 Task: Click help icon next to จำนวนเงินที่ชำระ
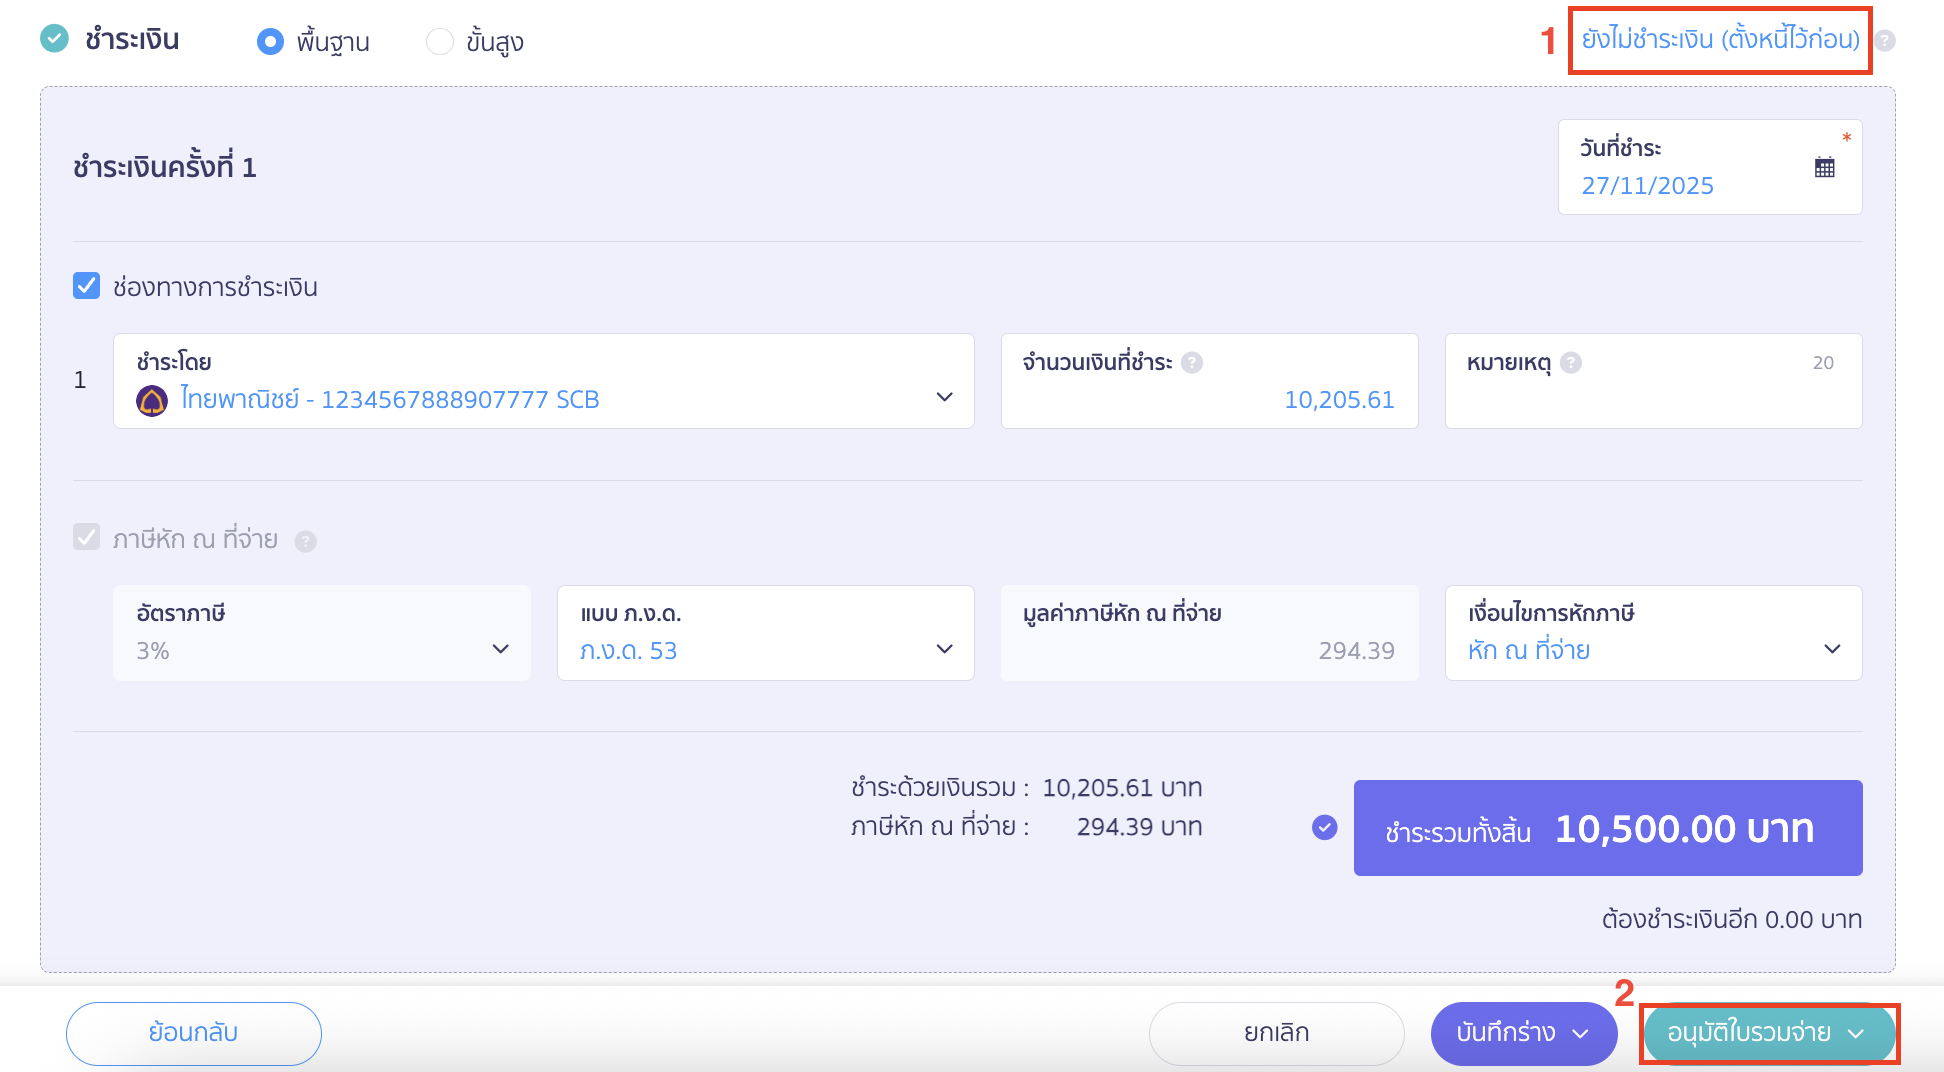click(1191, 362)
